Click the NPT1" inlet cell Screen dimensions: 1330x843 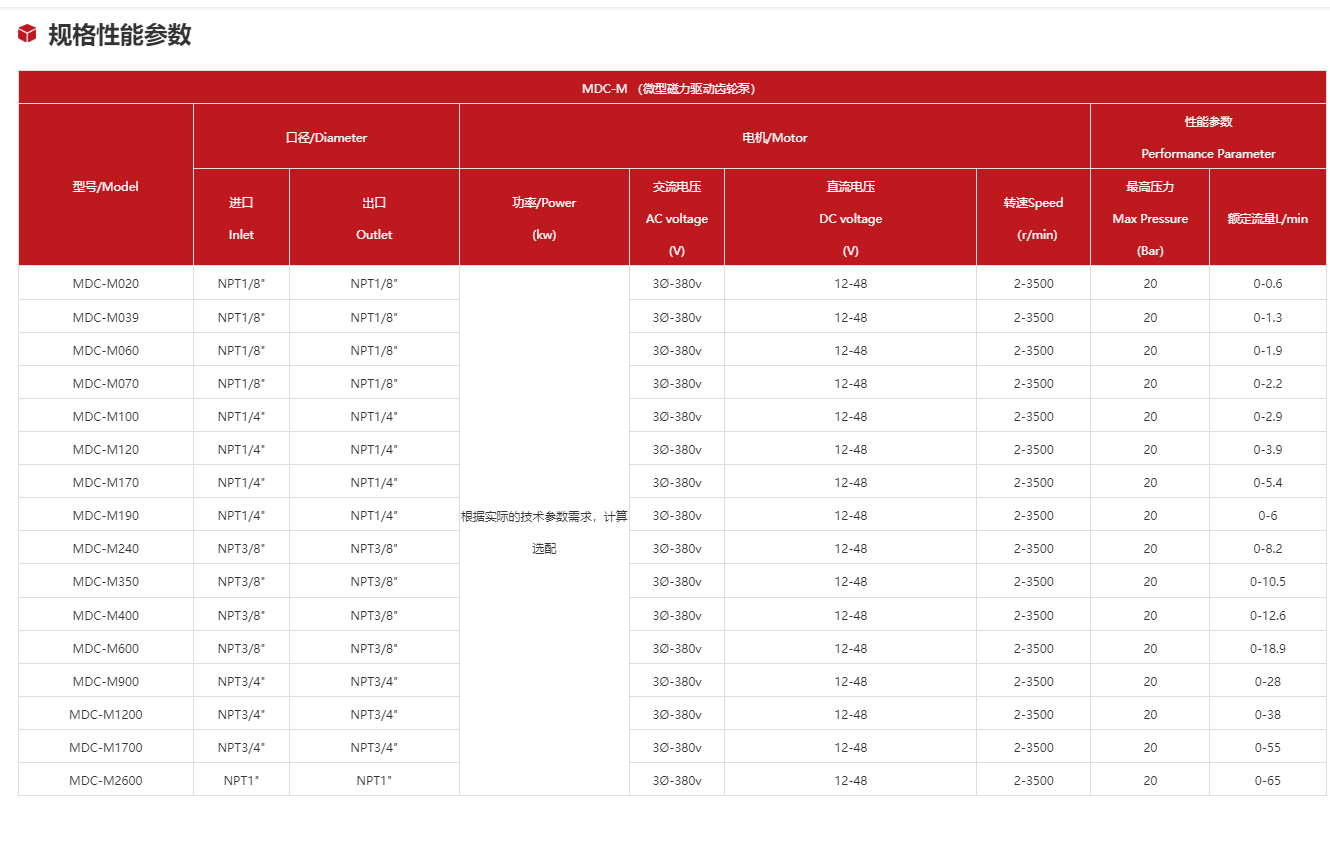241,780
